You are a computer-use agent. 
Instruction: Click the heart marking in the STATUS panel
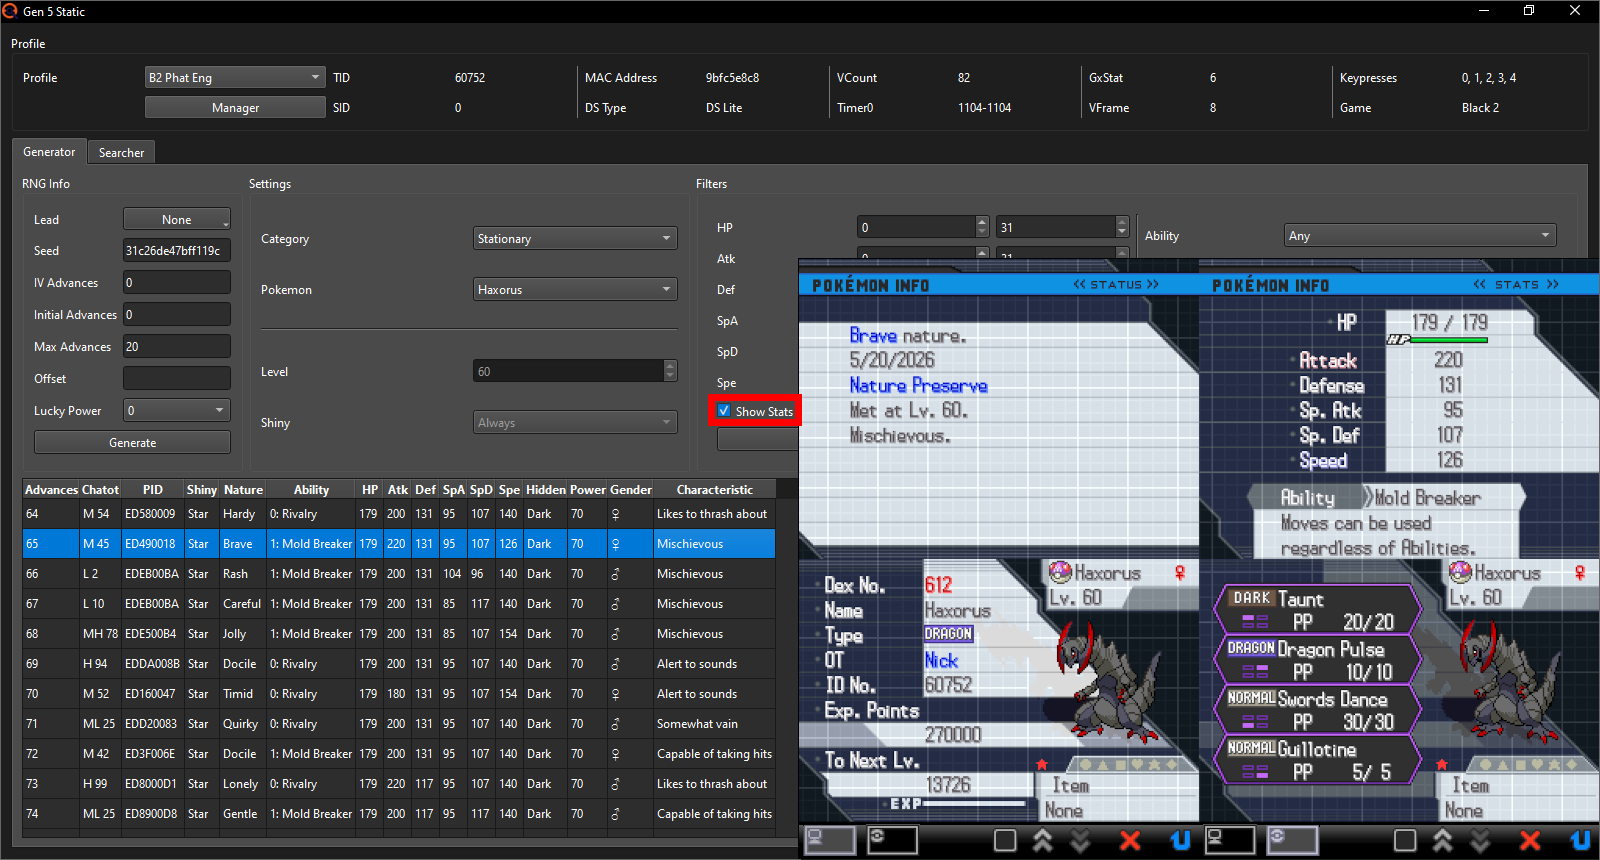click(x=1139, y=765)
